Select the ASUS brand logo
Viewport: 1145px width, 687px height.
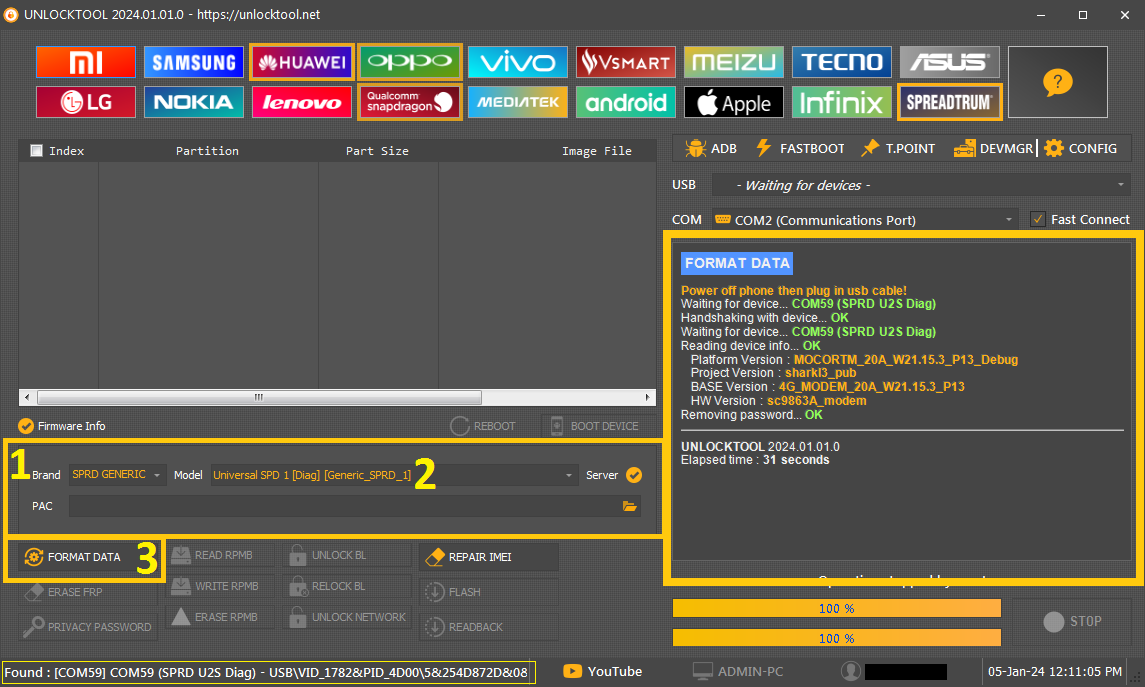pyautogui.click(x=950, y=62)
